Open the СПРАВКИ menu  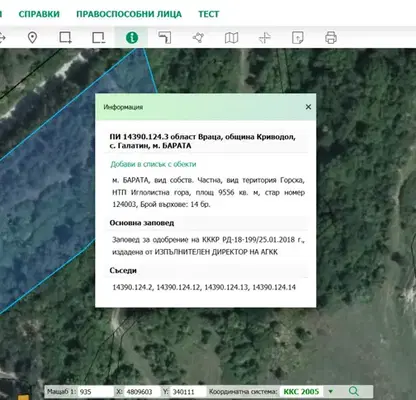(39, 14)
